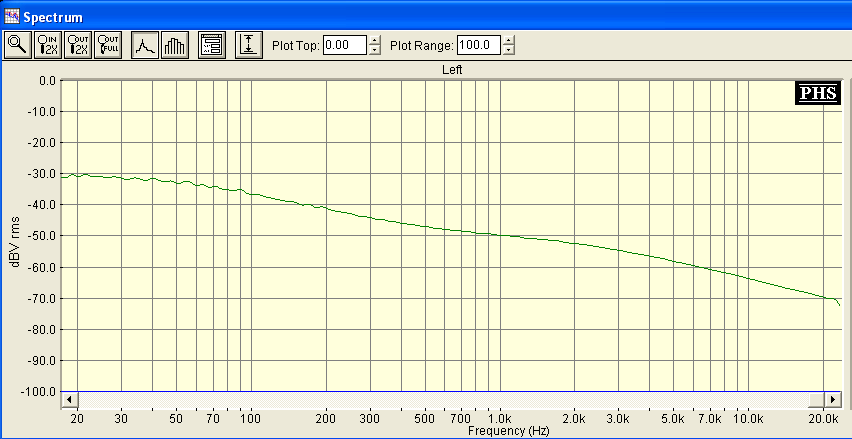Decrease Plot Range with down arrow
The height and width of the screenshot is (439, 852).
[x=508, y=50]
